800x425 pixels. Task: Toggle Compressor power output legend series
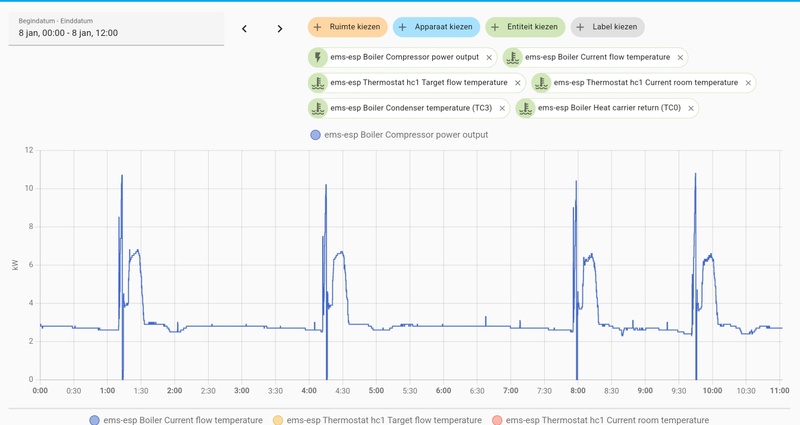[399, 135]
